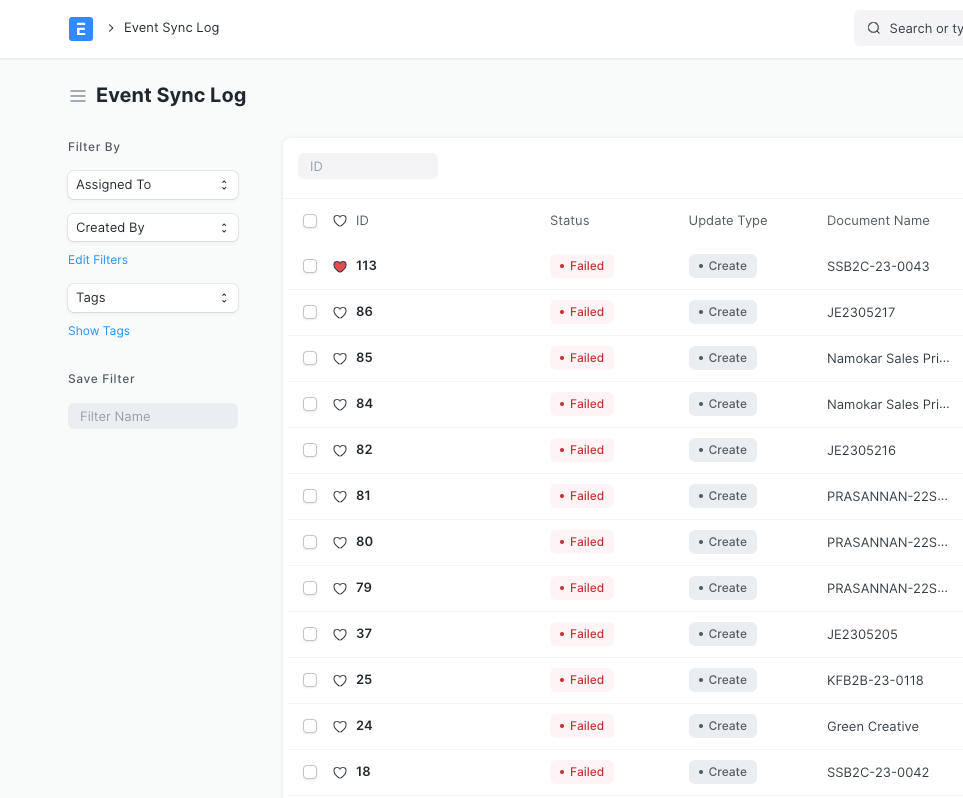
Task: Open the Assigned To dropdown
Action: point(152,185)
